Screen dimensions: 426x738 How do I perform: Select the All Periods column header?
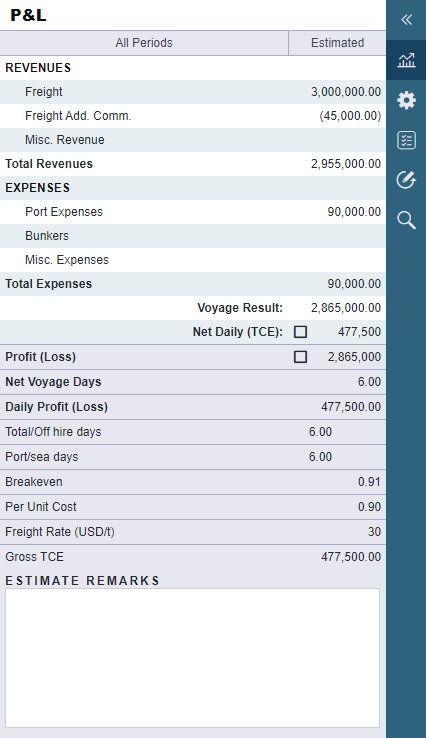coord(144,43)
